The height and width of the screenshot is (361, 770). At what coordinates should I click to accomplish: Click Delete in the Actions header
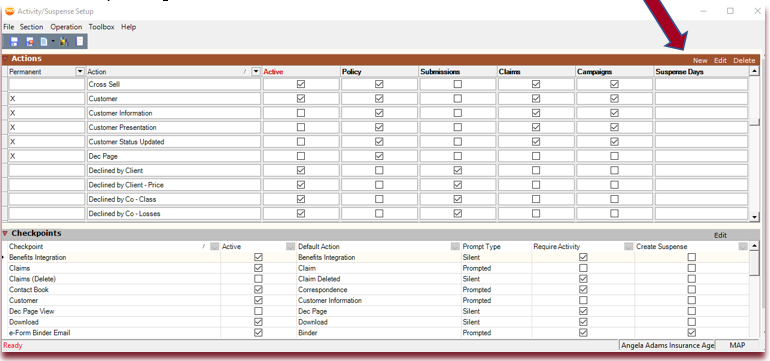click(744, 60)
